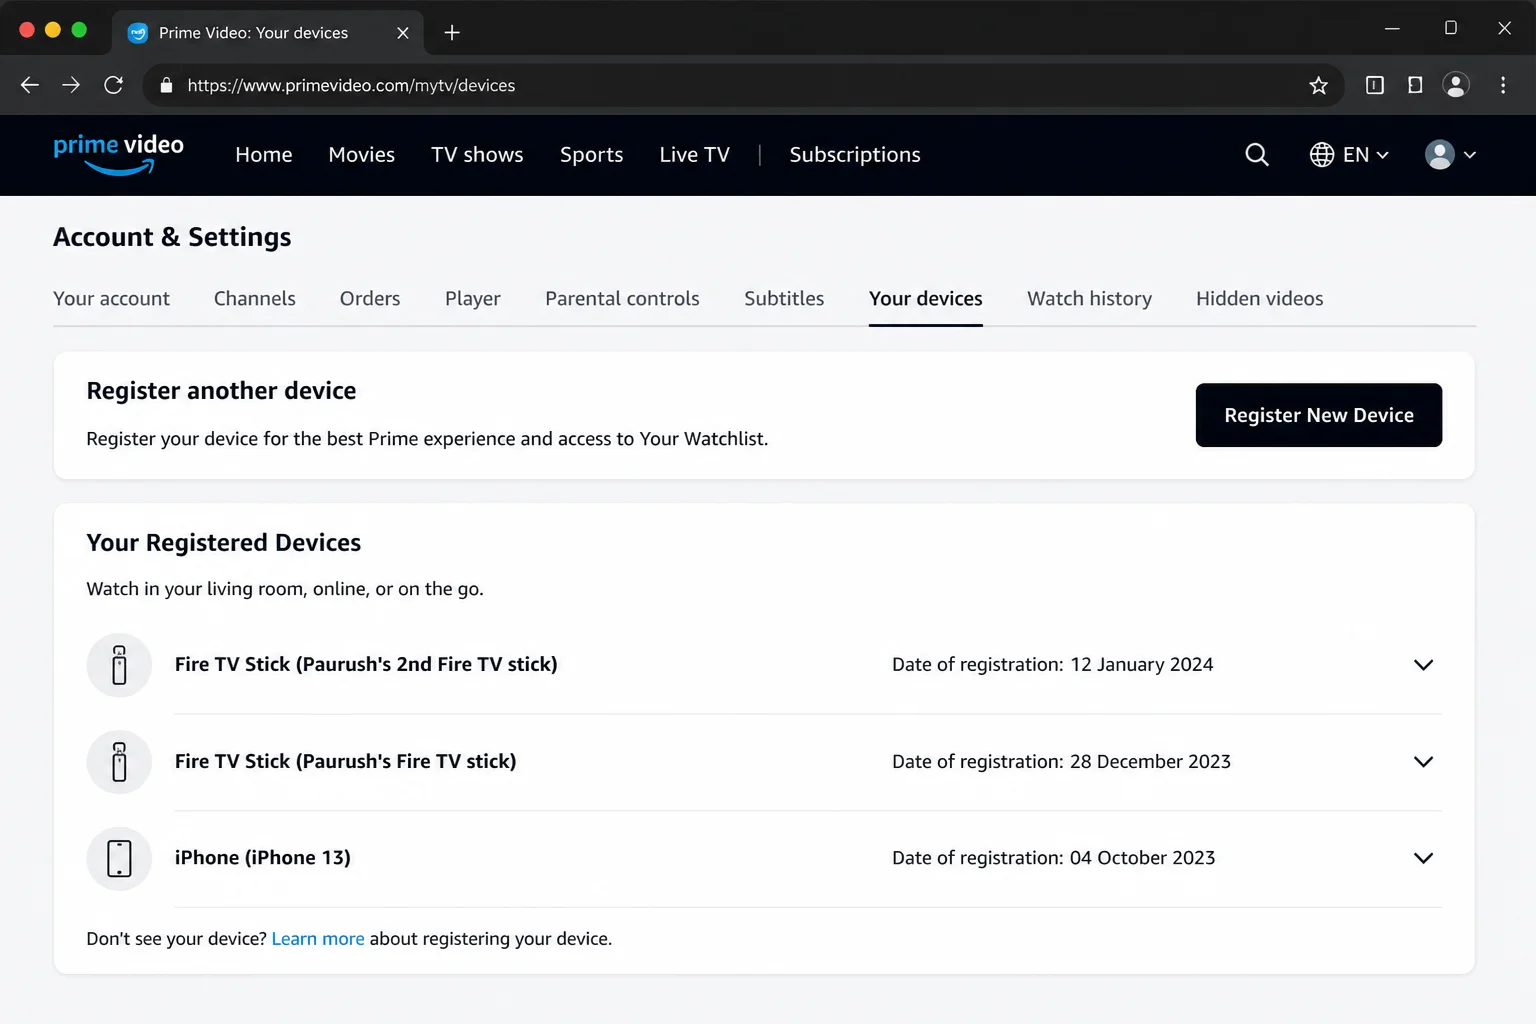Reload the page
This screenshot has width=1536, height=1024.
(114, 85)
